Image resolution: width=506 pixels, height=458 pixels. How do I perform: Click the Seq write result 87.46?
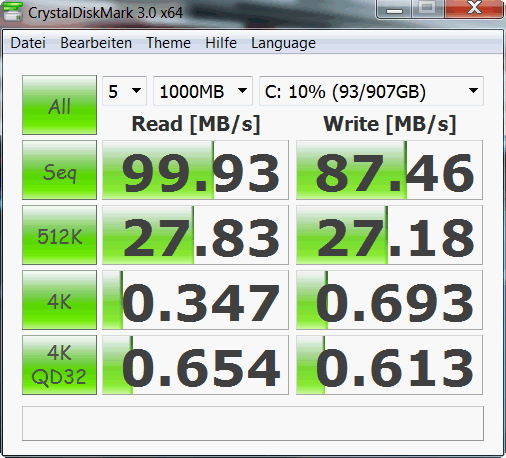click(389, 170)
